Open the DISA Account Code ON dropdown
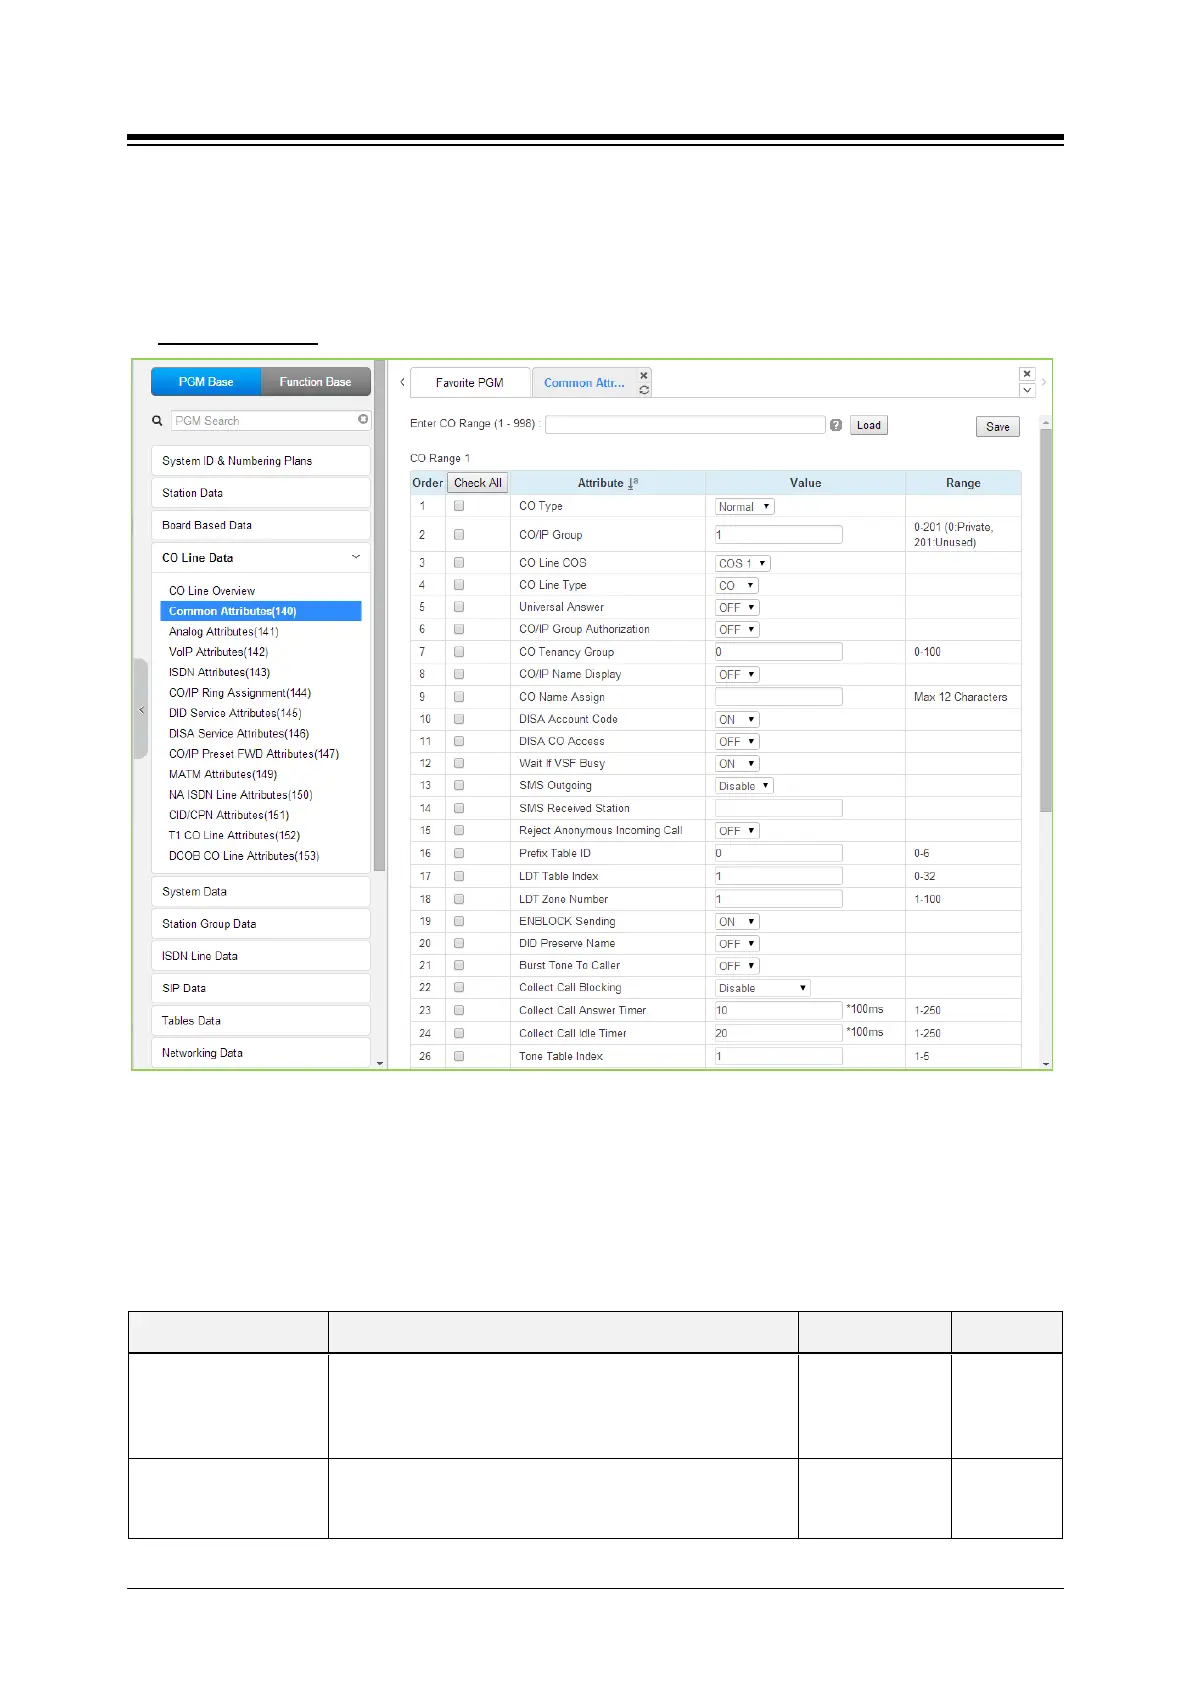Image resolution: width=1191 pixels, height=1684 pixels. [737, 720]
